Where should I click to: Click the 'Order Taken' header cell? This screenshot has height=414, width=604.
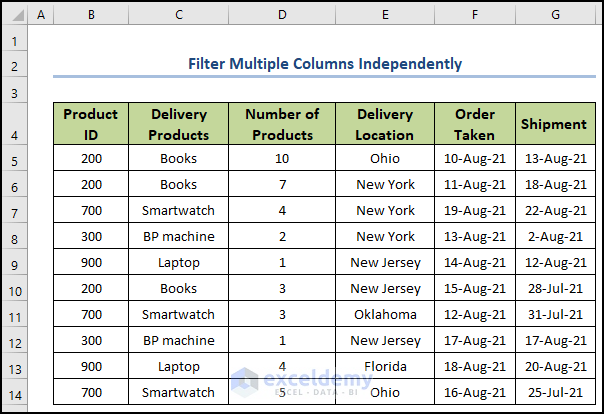pos(474,124)
